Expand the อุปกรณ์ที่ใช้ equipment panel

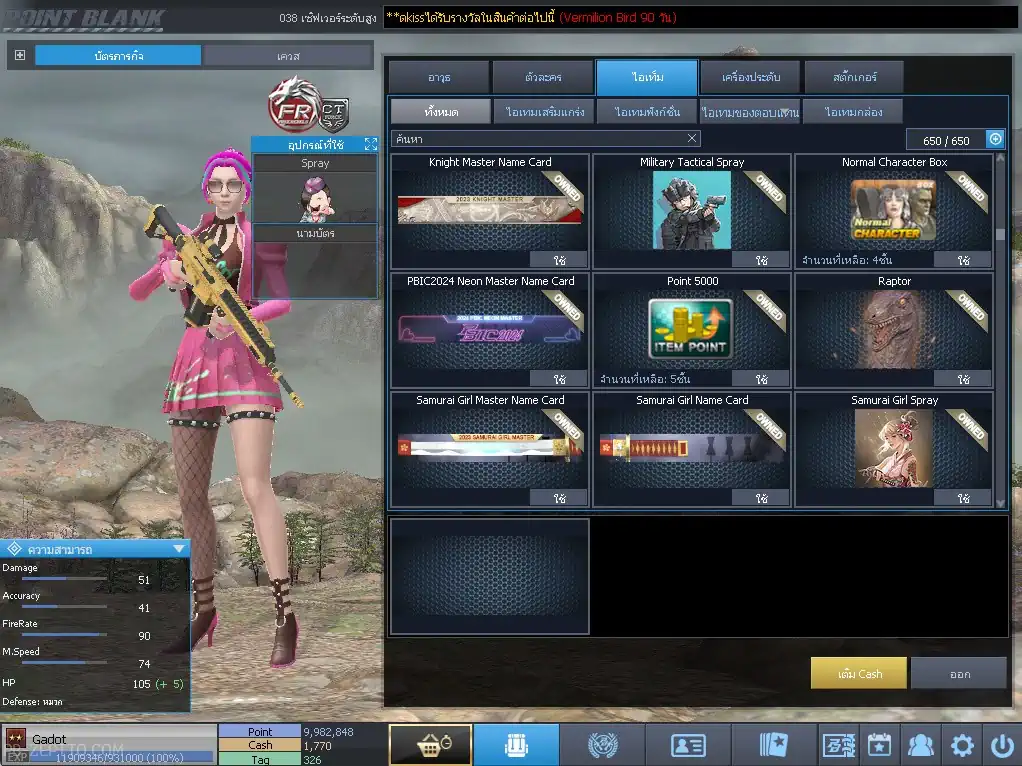(x=370, y=145)
